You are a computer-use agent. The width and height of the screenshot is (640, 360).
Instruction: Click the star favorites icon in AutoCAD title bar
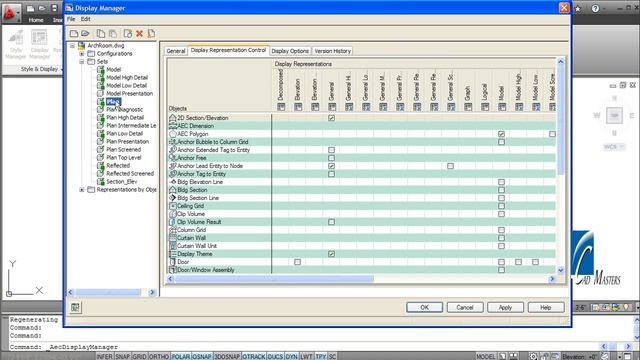point(578,8)
